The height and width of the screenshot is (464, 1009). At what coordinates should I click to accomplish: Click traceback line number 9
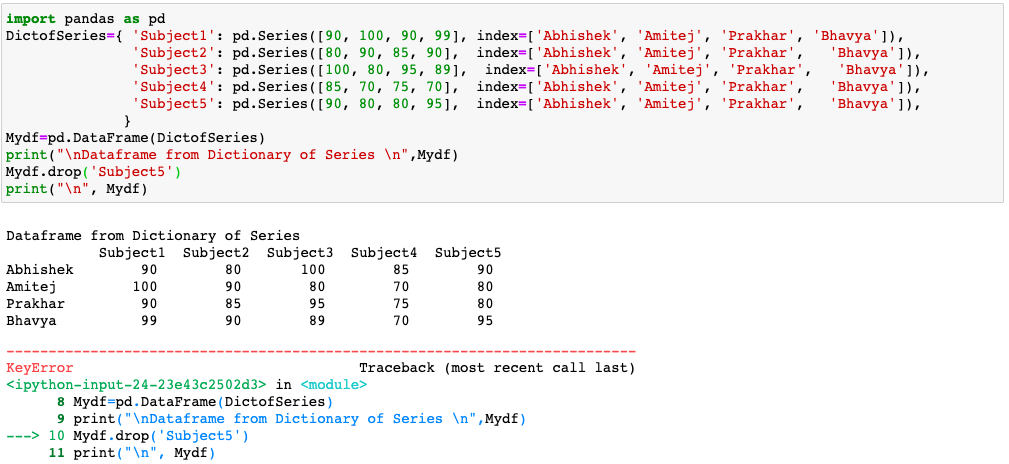[61, 419]
